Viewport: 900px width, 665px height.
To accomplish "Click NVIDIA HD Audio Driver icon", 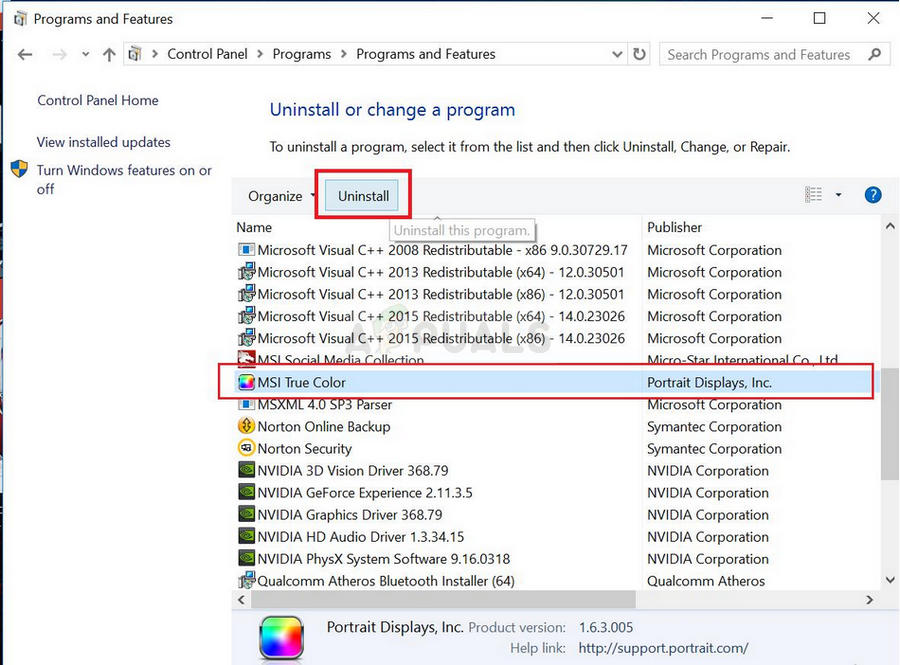I will (x=246, y=536).
